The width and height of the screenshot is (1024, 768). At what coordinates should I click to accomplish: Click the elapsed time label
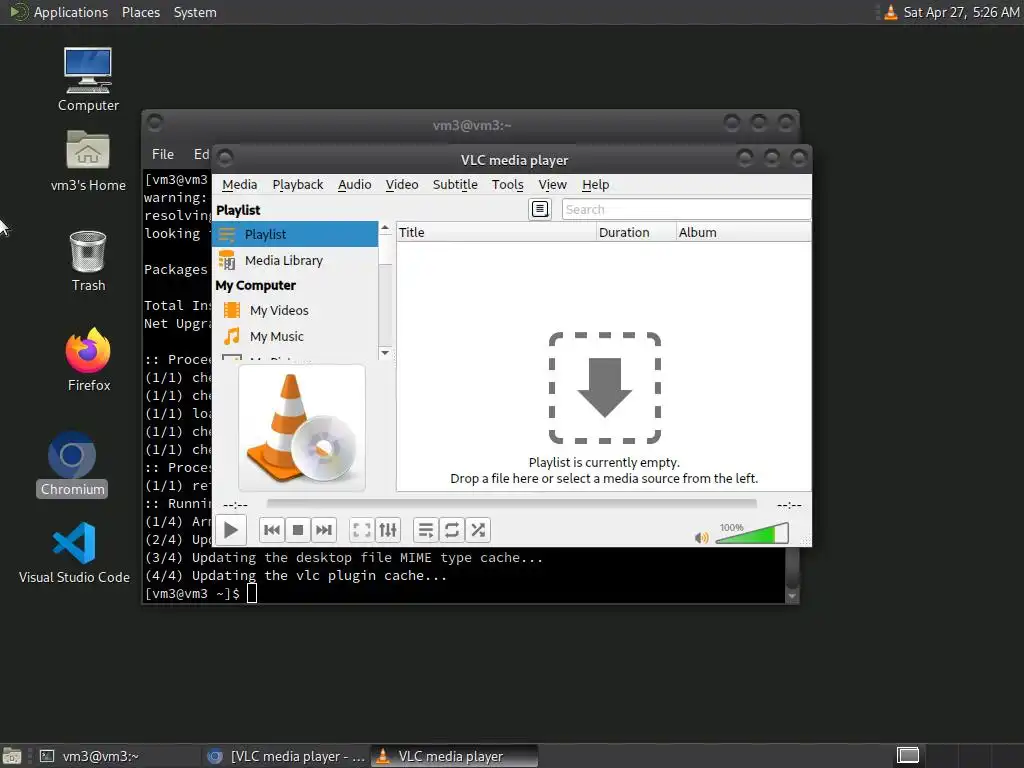235,505
